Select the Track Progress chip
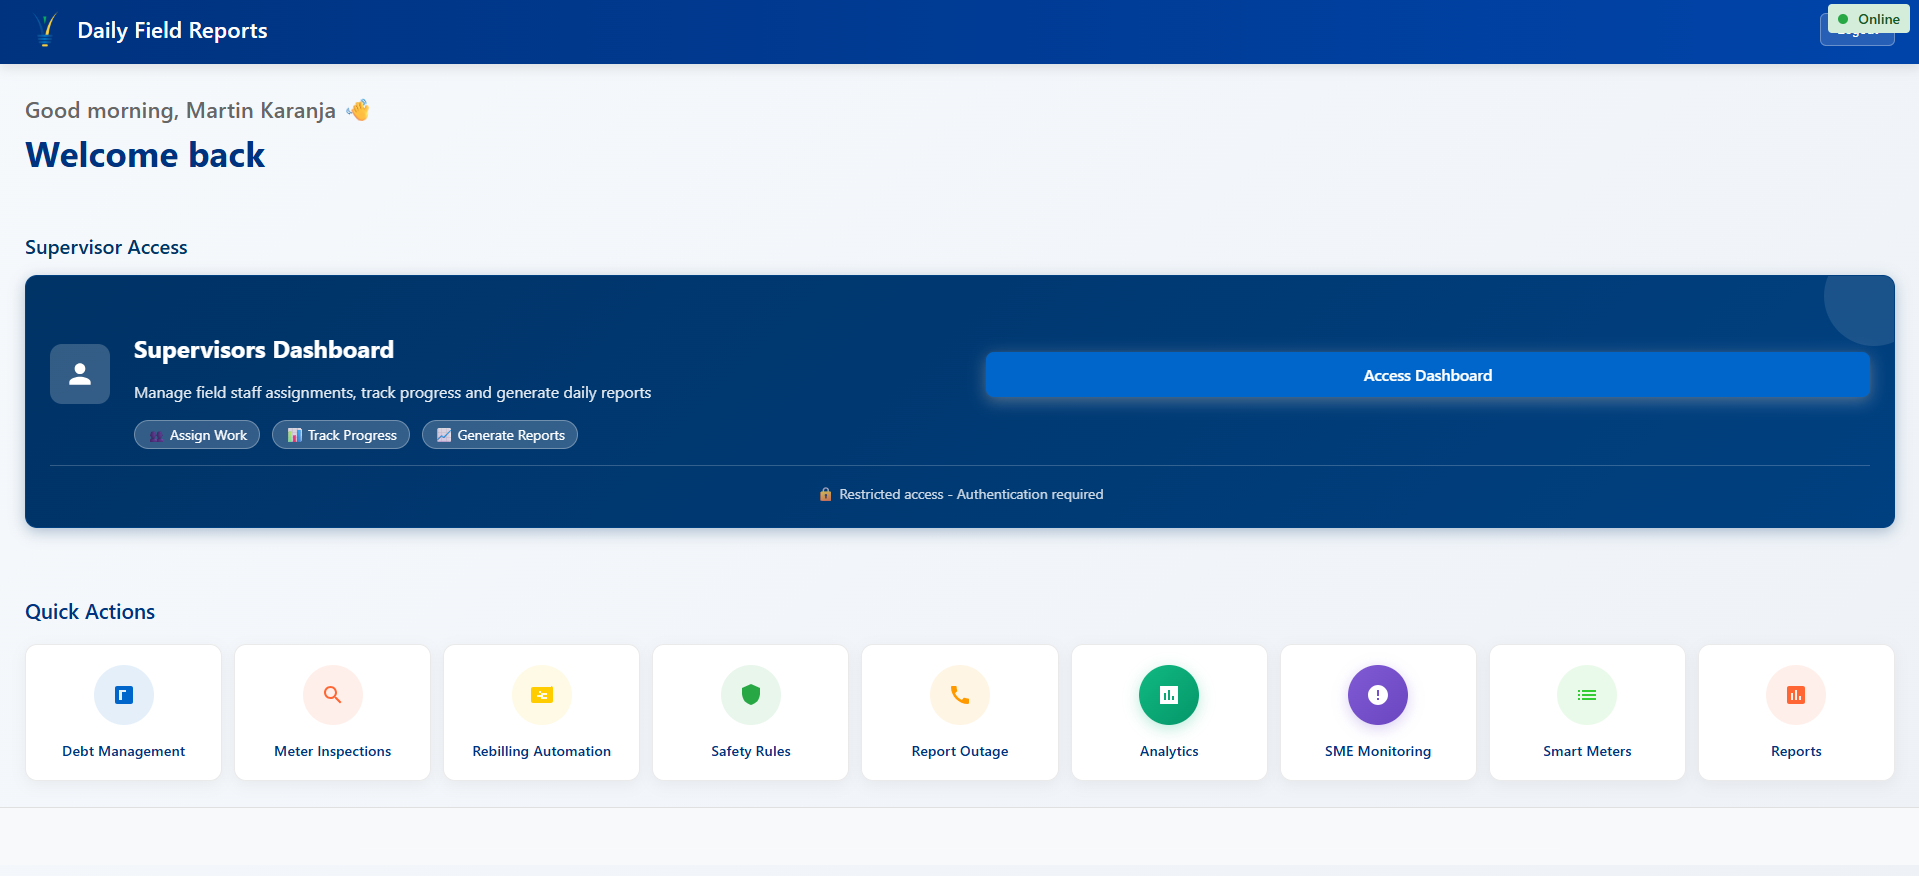Screen dimensions: 1919x876 coord(341,435)
